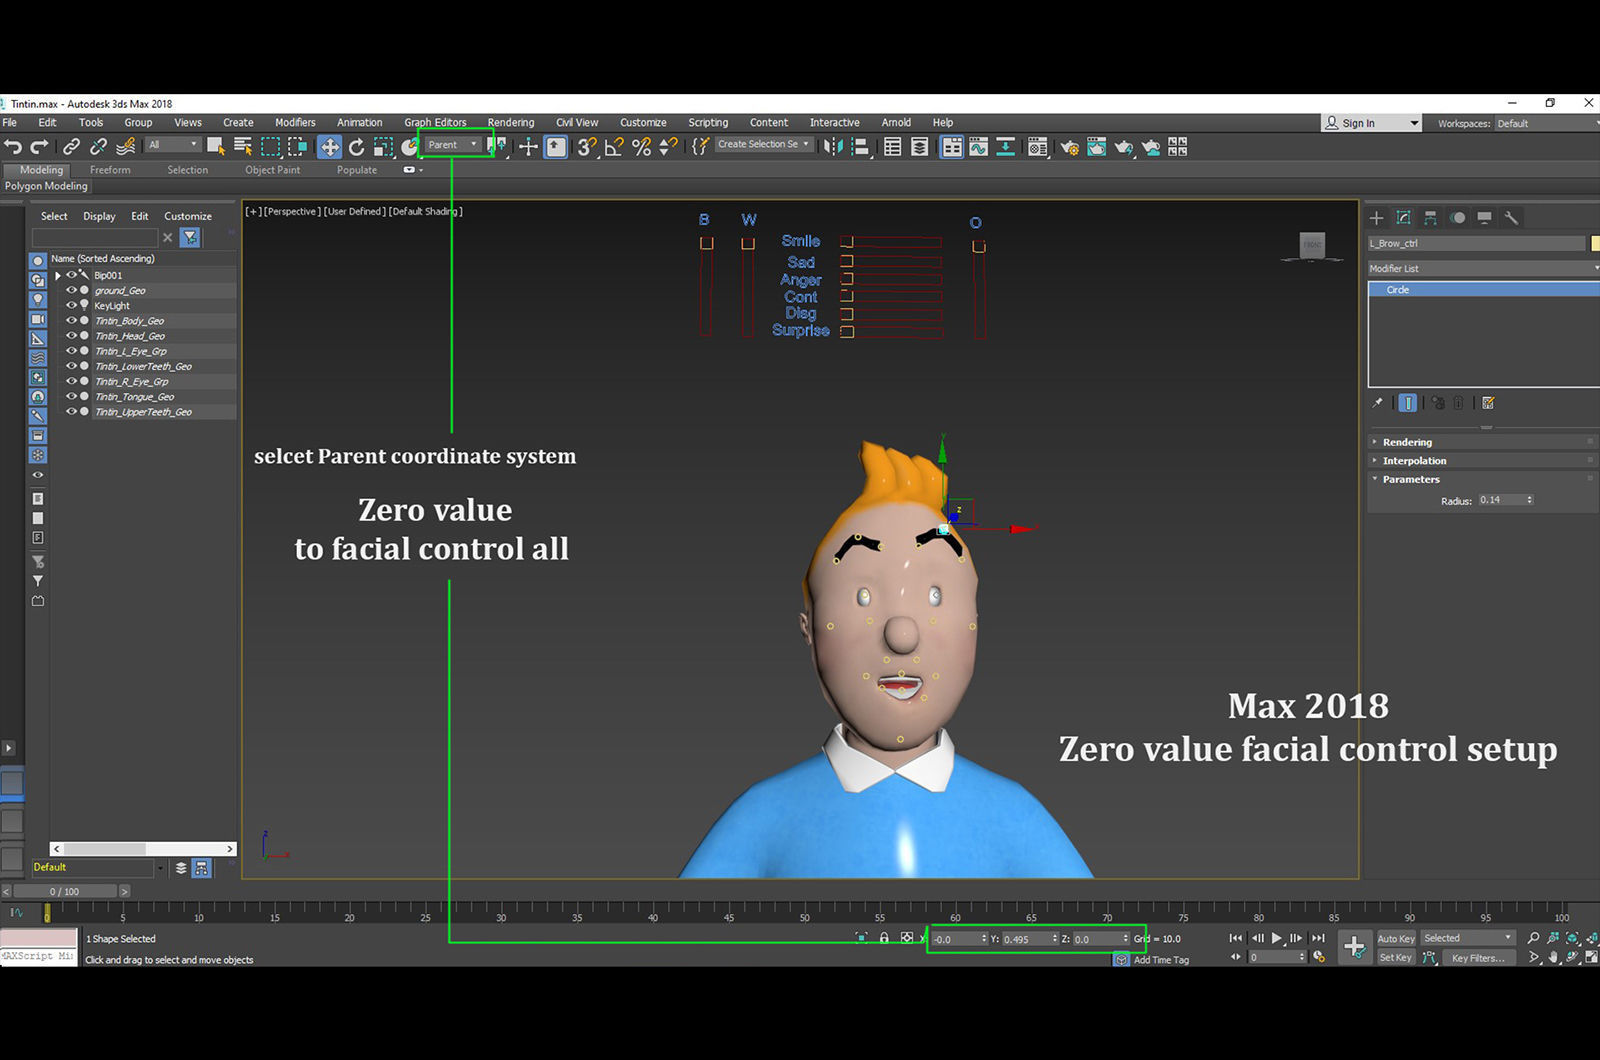Open the Utilities wrench icon
Image resolution: width=1600 pixels, height=1060 pixels.
(x=1511, y=218)
